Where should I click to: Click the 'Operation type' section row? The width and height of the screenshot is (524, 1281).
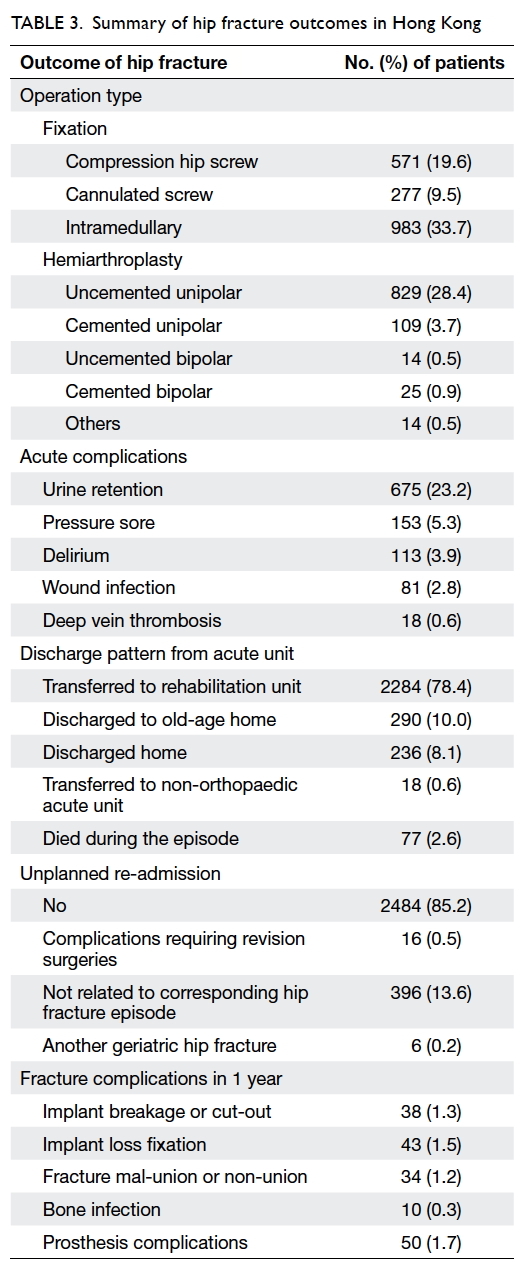[262, 96]
